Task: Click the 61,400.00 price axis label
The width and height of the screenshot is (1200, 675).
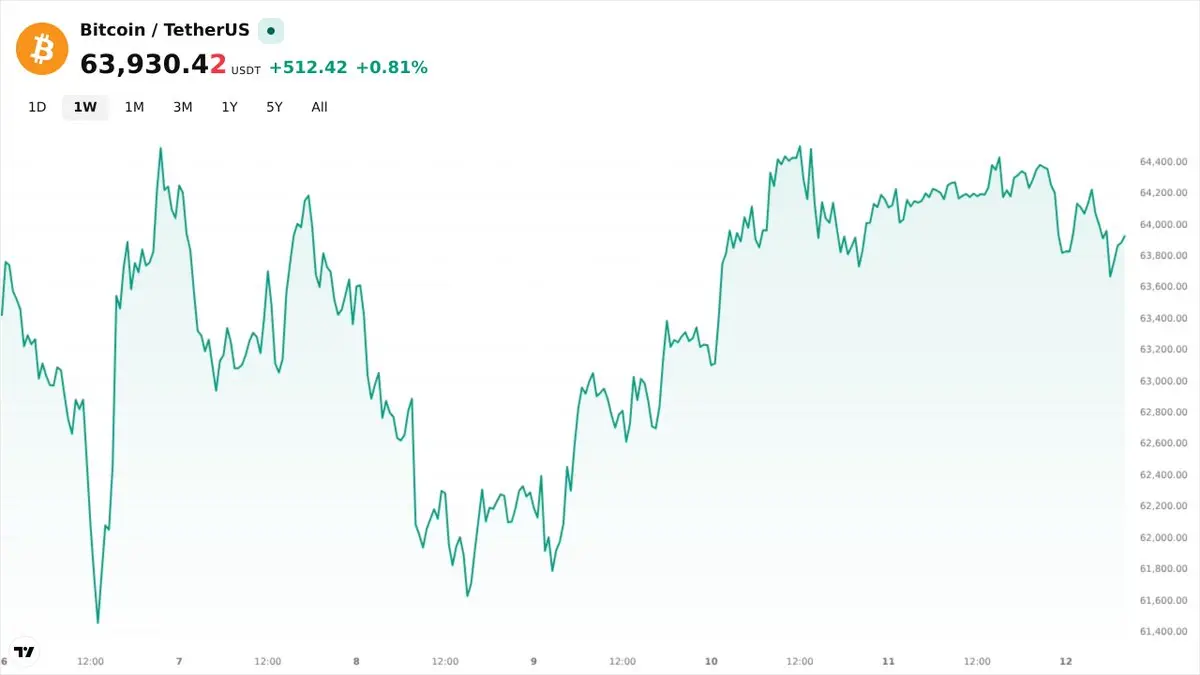Action: pos(1163,632)
